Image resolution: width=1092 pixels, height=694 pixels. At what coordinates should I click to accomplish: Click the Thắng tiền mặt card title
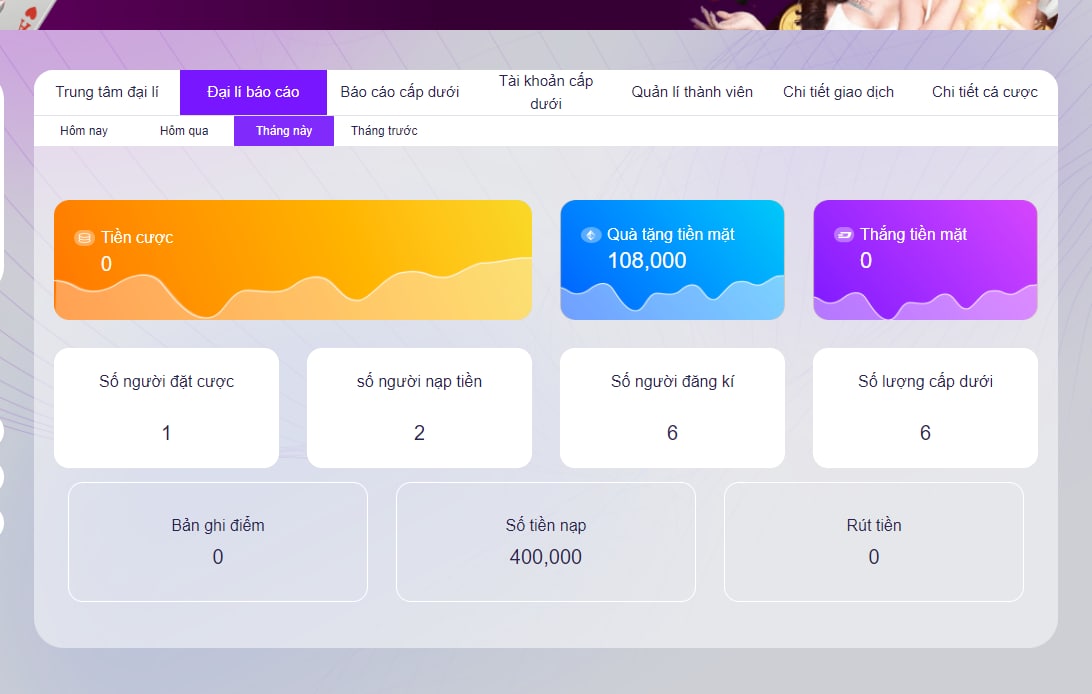click(x=913, y=235)
